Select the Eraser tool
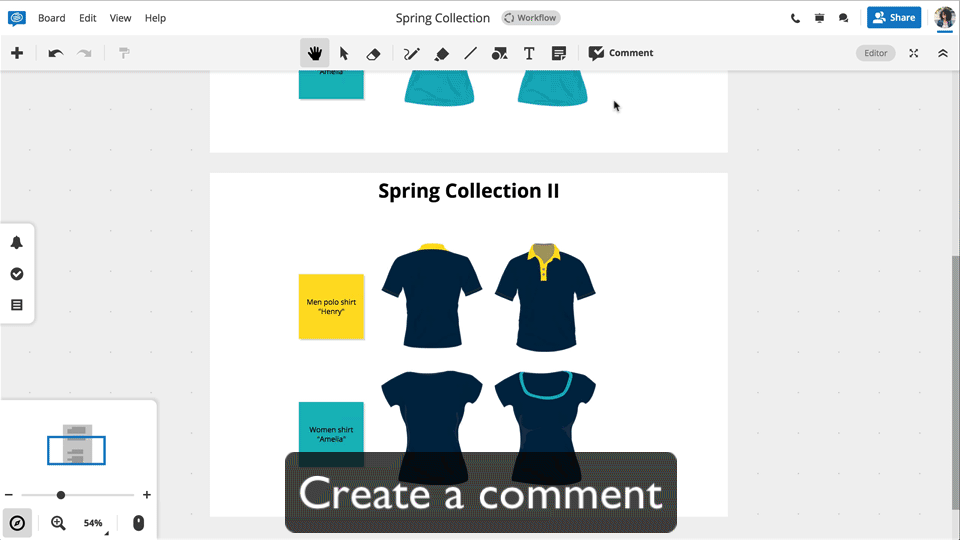This screenshot has width=960, height=540. click(373, 54)
